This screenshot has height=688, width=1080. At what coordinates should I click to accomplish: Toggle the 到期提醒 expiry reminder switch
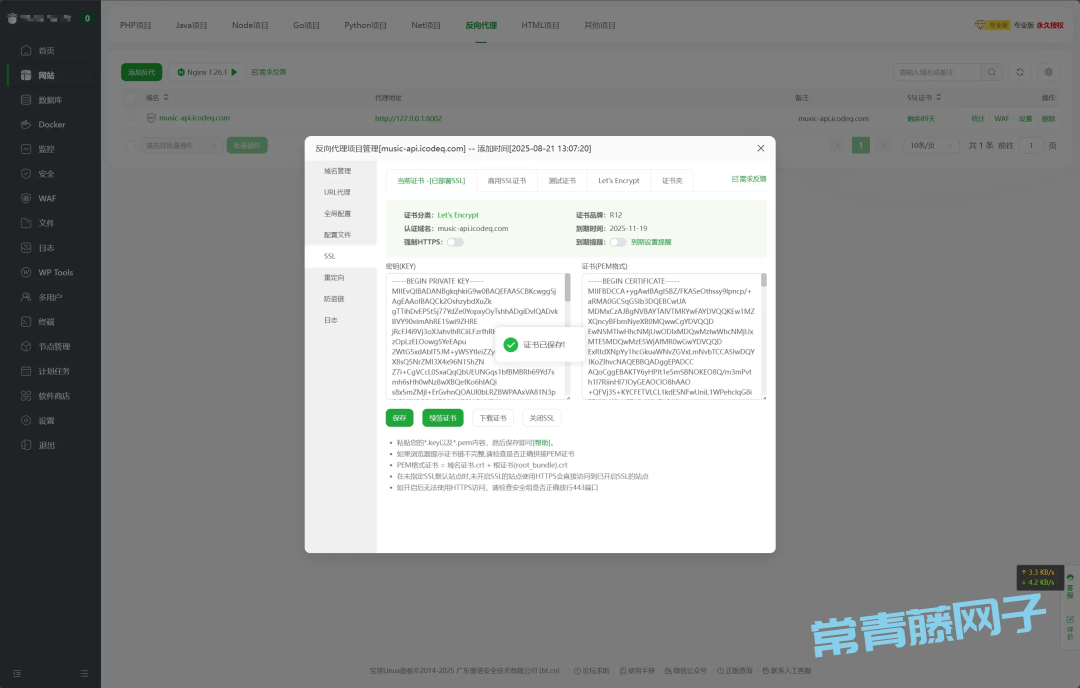[618, 242]
